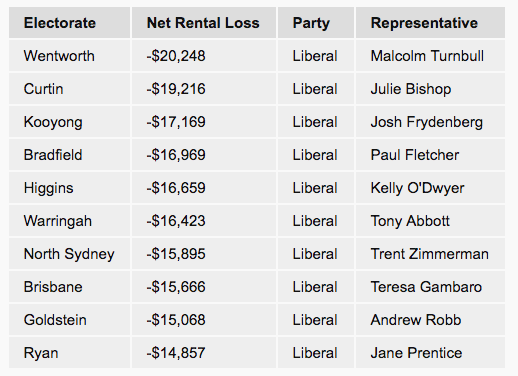
Task: Select the Josh Frydenberg cell
Action: 430,122
